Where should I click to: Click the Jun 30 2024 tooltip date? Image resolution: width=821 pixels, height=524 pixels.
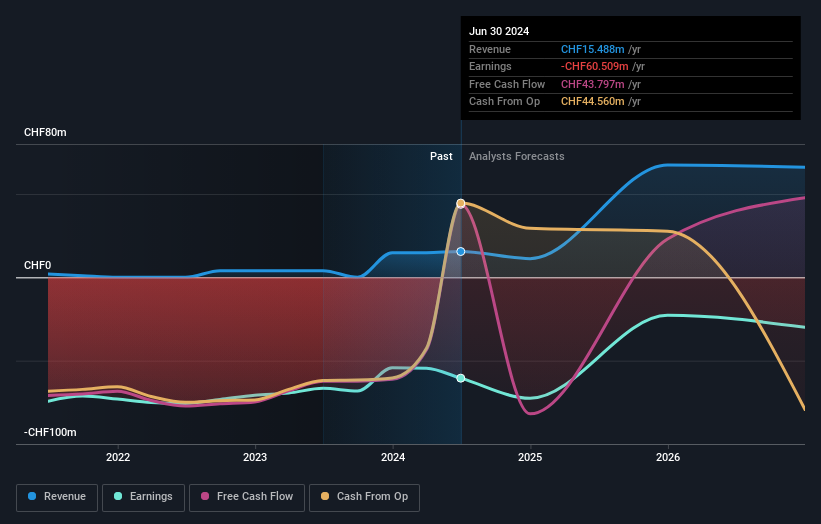499,31
